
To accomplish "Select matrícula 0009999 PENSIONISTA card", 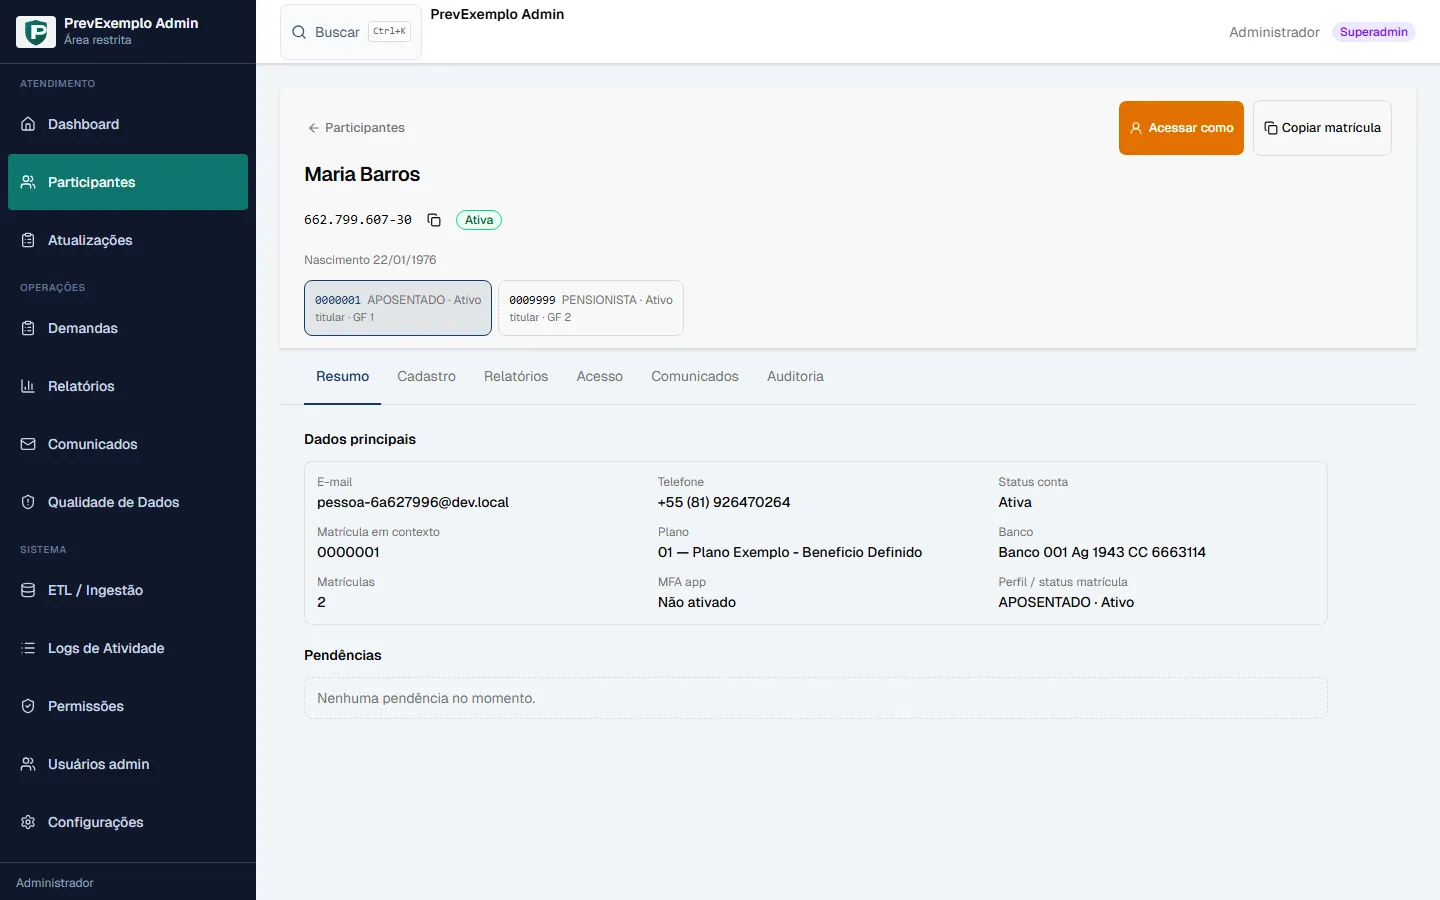I will point(591,308).
